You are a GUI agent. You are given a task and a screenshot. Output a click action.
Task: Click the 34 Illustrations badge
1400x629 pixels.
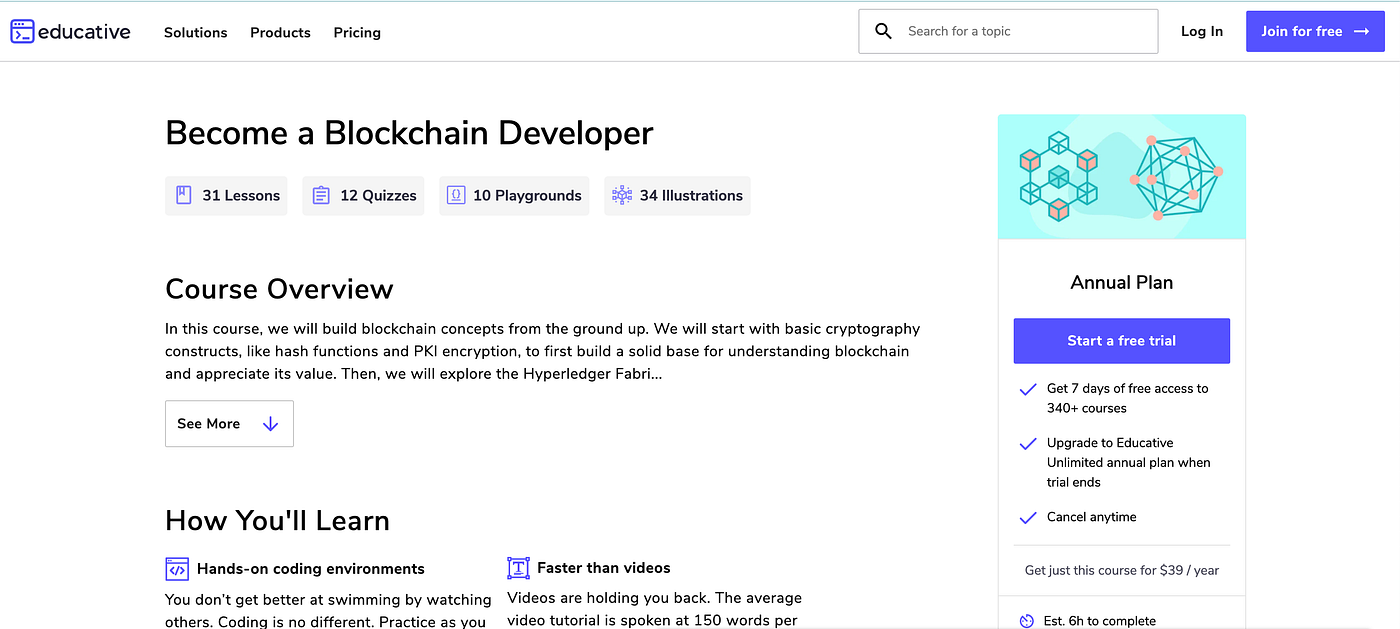coord(677,196)
